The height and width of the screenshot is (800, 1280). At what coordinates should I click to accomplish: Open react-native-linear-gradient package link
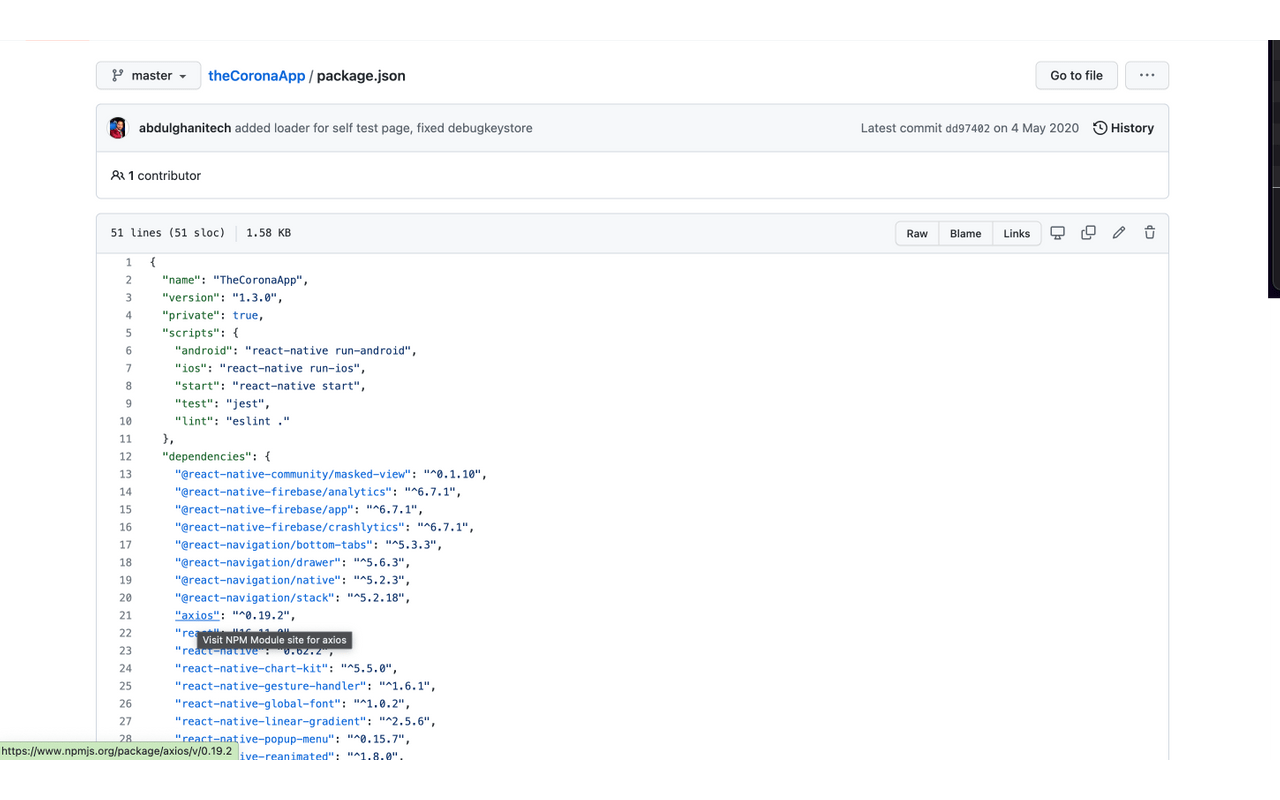(x=271, y=721)
